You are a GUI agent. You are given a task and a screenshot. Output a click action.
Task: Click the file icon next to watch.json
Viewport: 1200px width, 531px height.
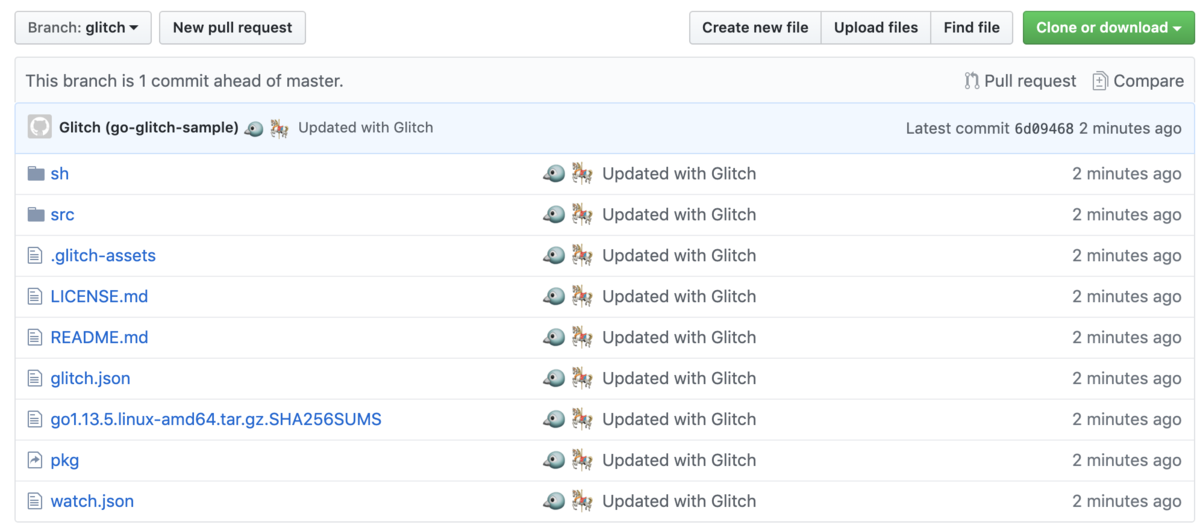pos(35,501)
